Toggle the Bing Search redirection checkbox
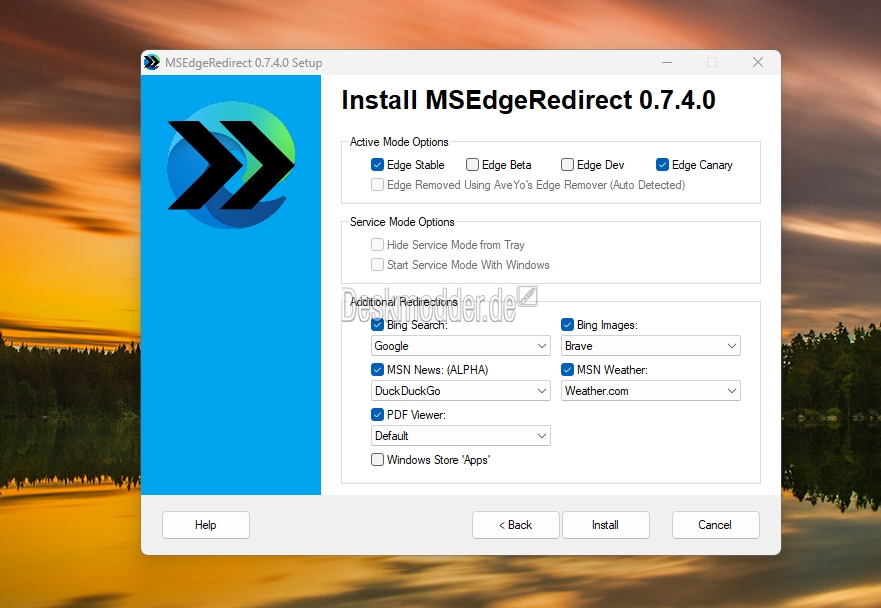Image resolution: width=881 pixels, height=608 pixels. click(x=378, y=325)
